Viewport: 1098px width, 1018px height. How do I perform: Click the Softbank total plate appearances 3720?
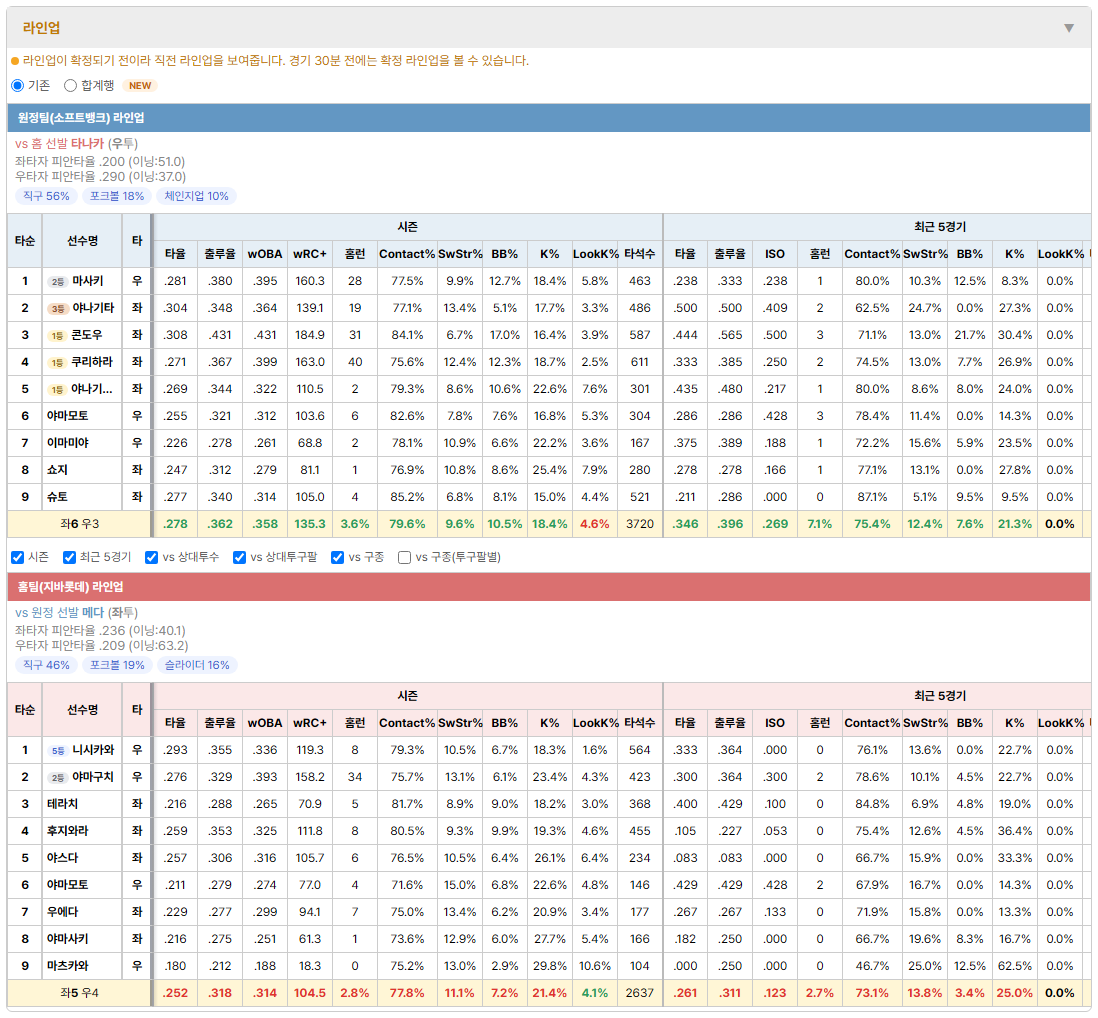click(x=639, y=524)
